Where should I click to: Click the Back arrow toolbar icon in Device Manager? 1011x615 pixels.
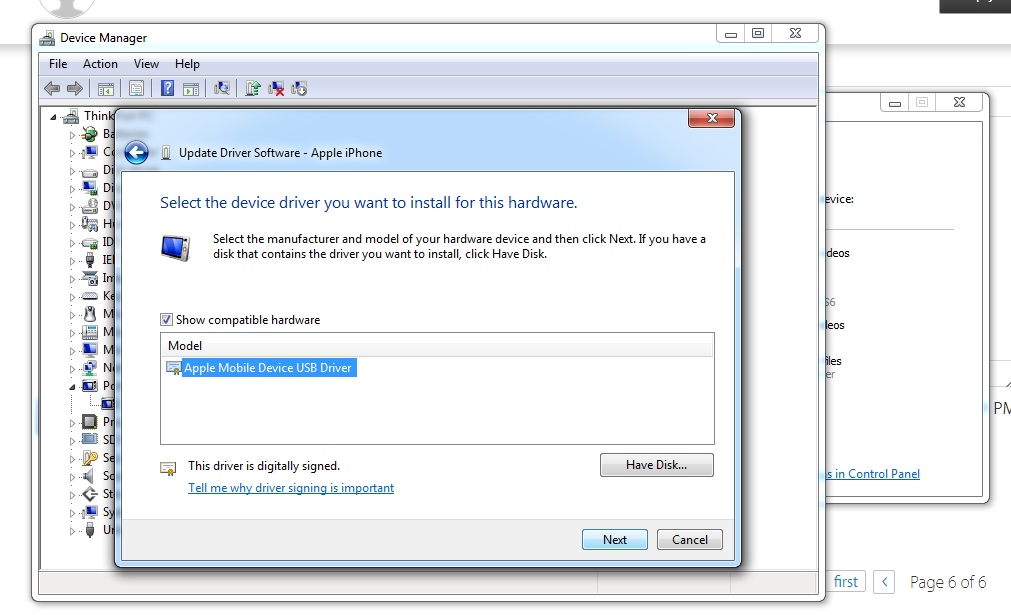52,88
